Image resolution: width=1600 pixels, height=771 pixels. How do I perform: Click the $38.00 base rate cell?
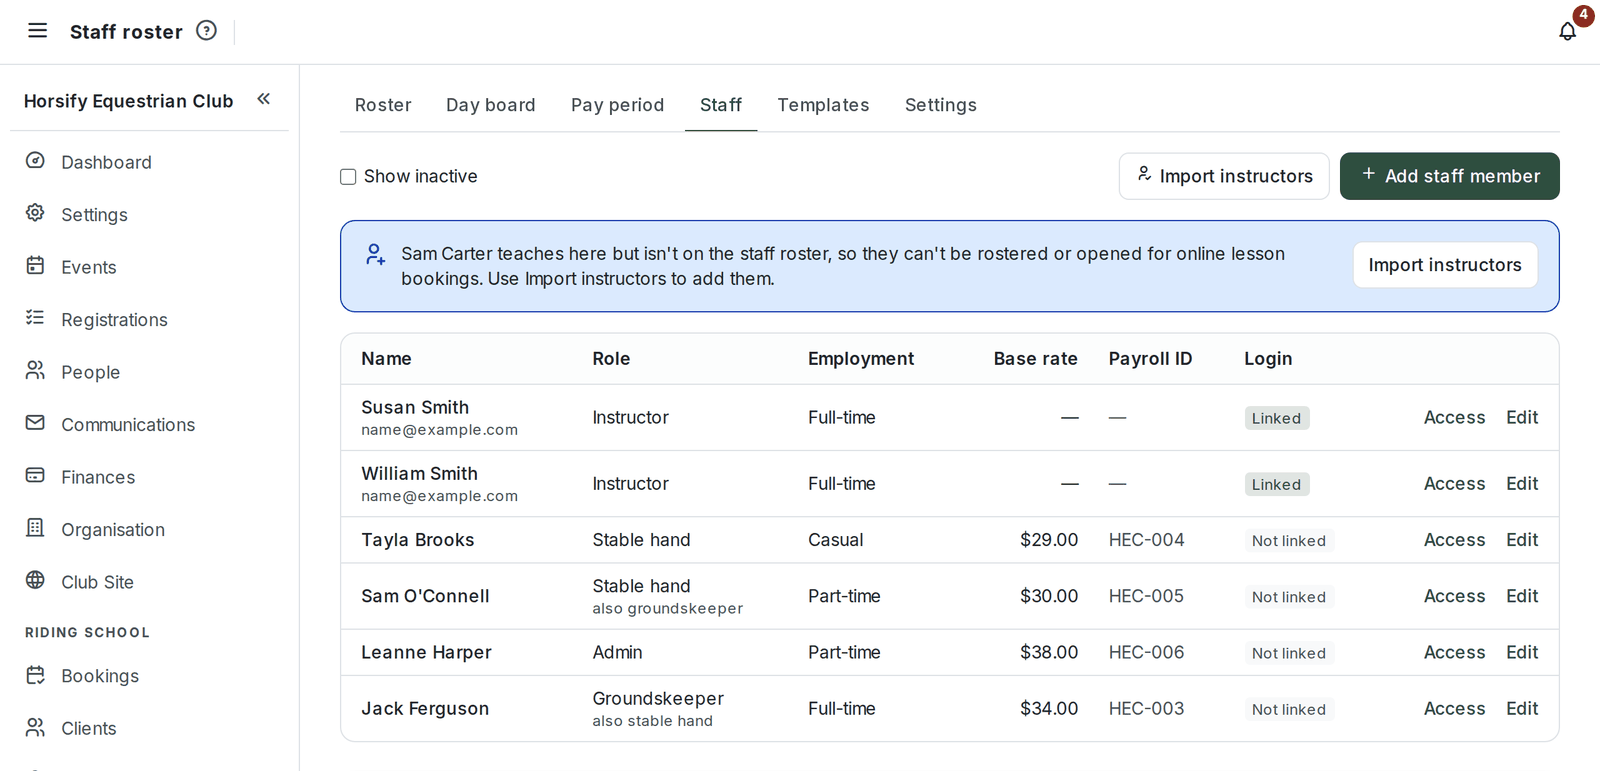1049,652
